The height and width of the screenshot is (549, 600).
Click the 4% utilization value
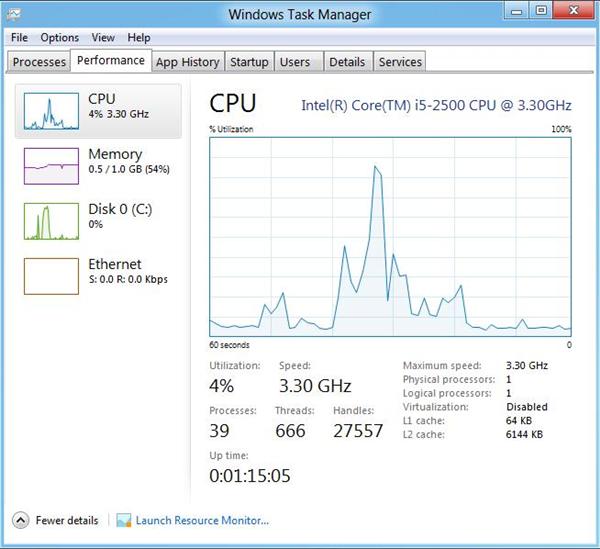[222, 386]
